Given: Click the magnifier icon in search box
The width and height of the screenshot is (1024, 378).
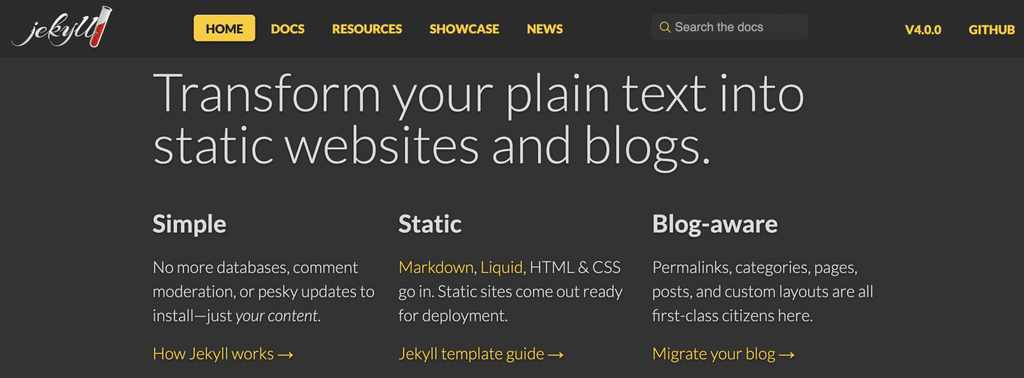Looking at the screenshot, I should click(665, 27).
